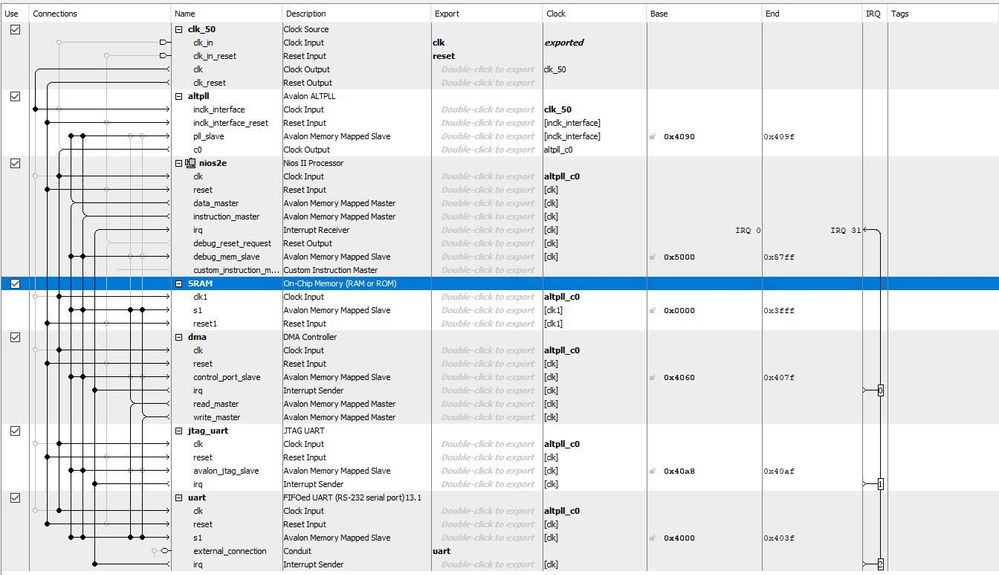Select the debug_mem_slave interface row
The image size is (999, 575).
pos(226,257)
